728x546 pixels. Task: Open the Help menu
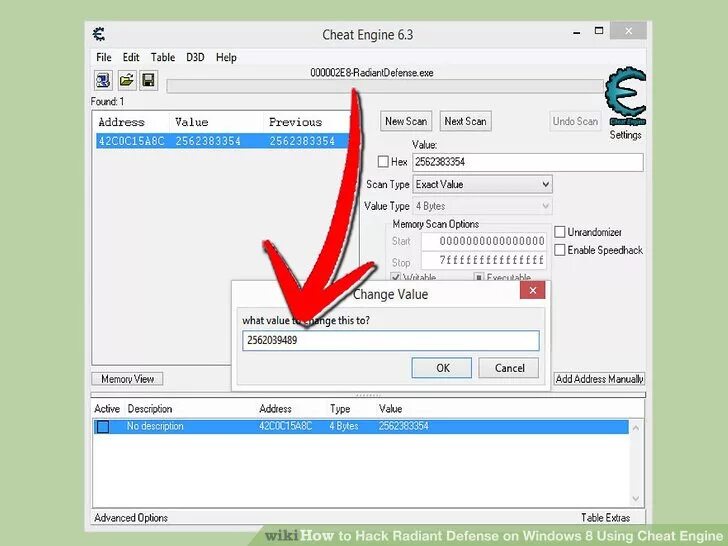click(x=226, y=57)
